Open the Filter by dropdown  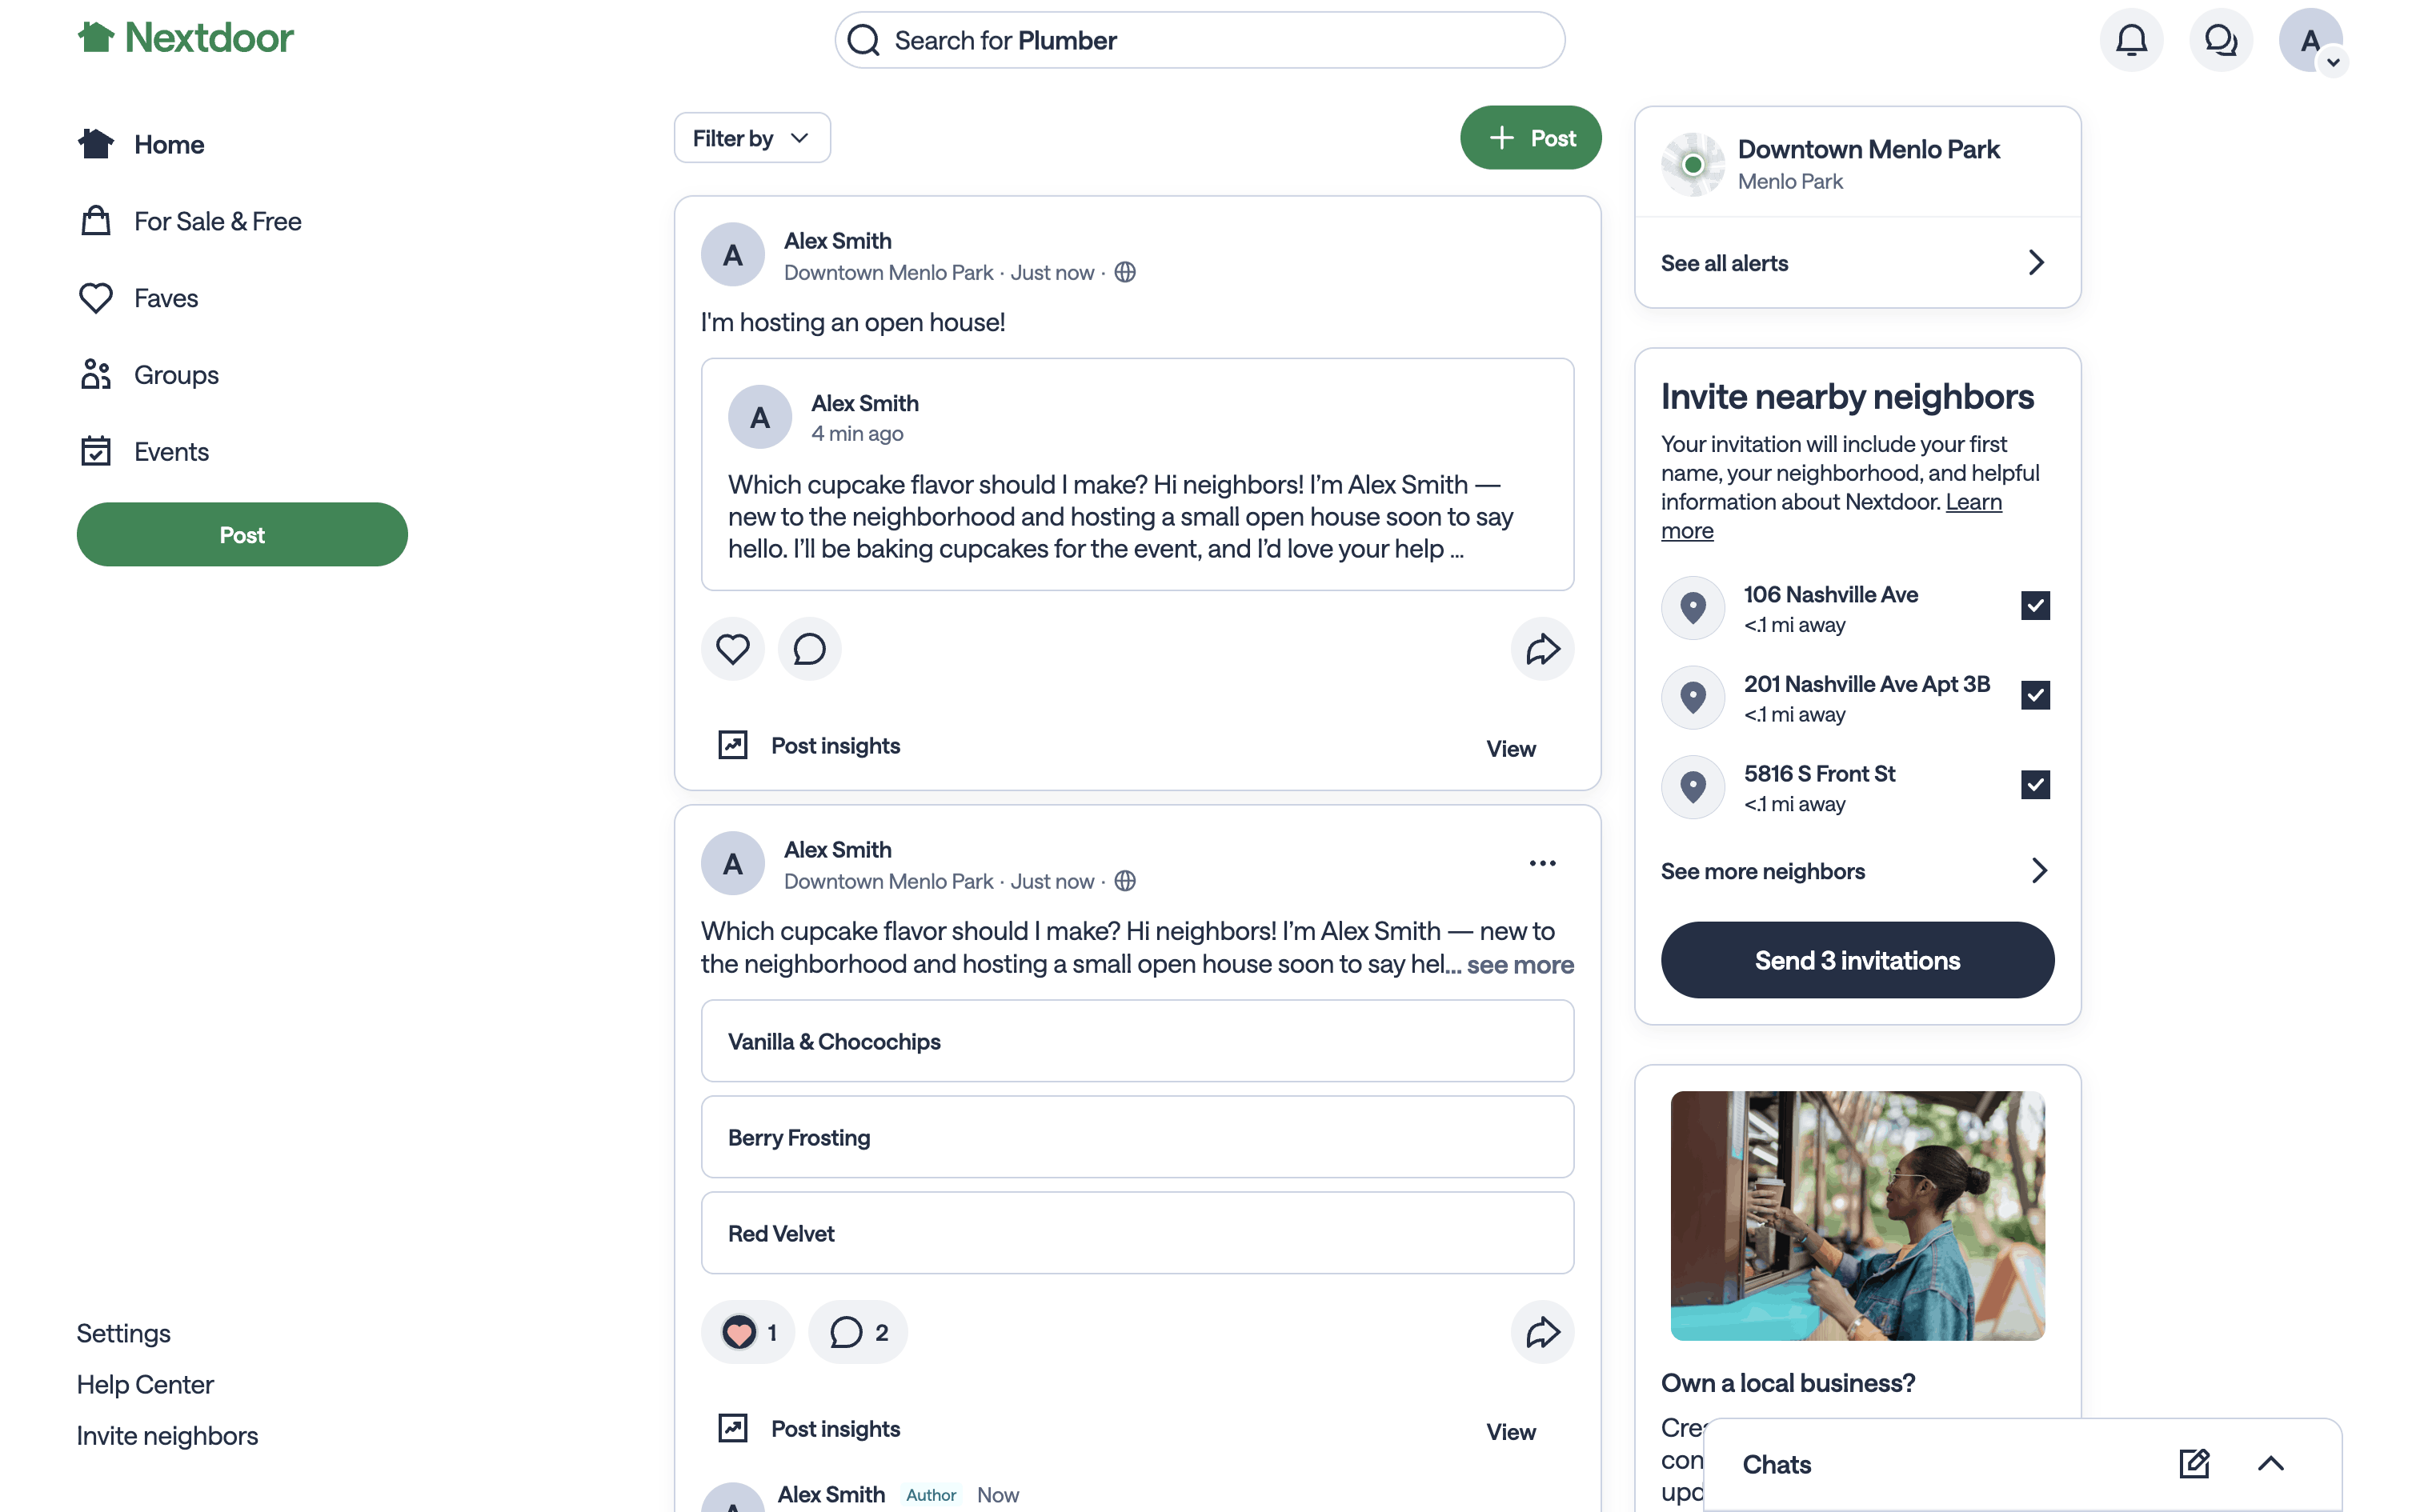pyautogui.click(x=751, y=138)
